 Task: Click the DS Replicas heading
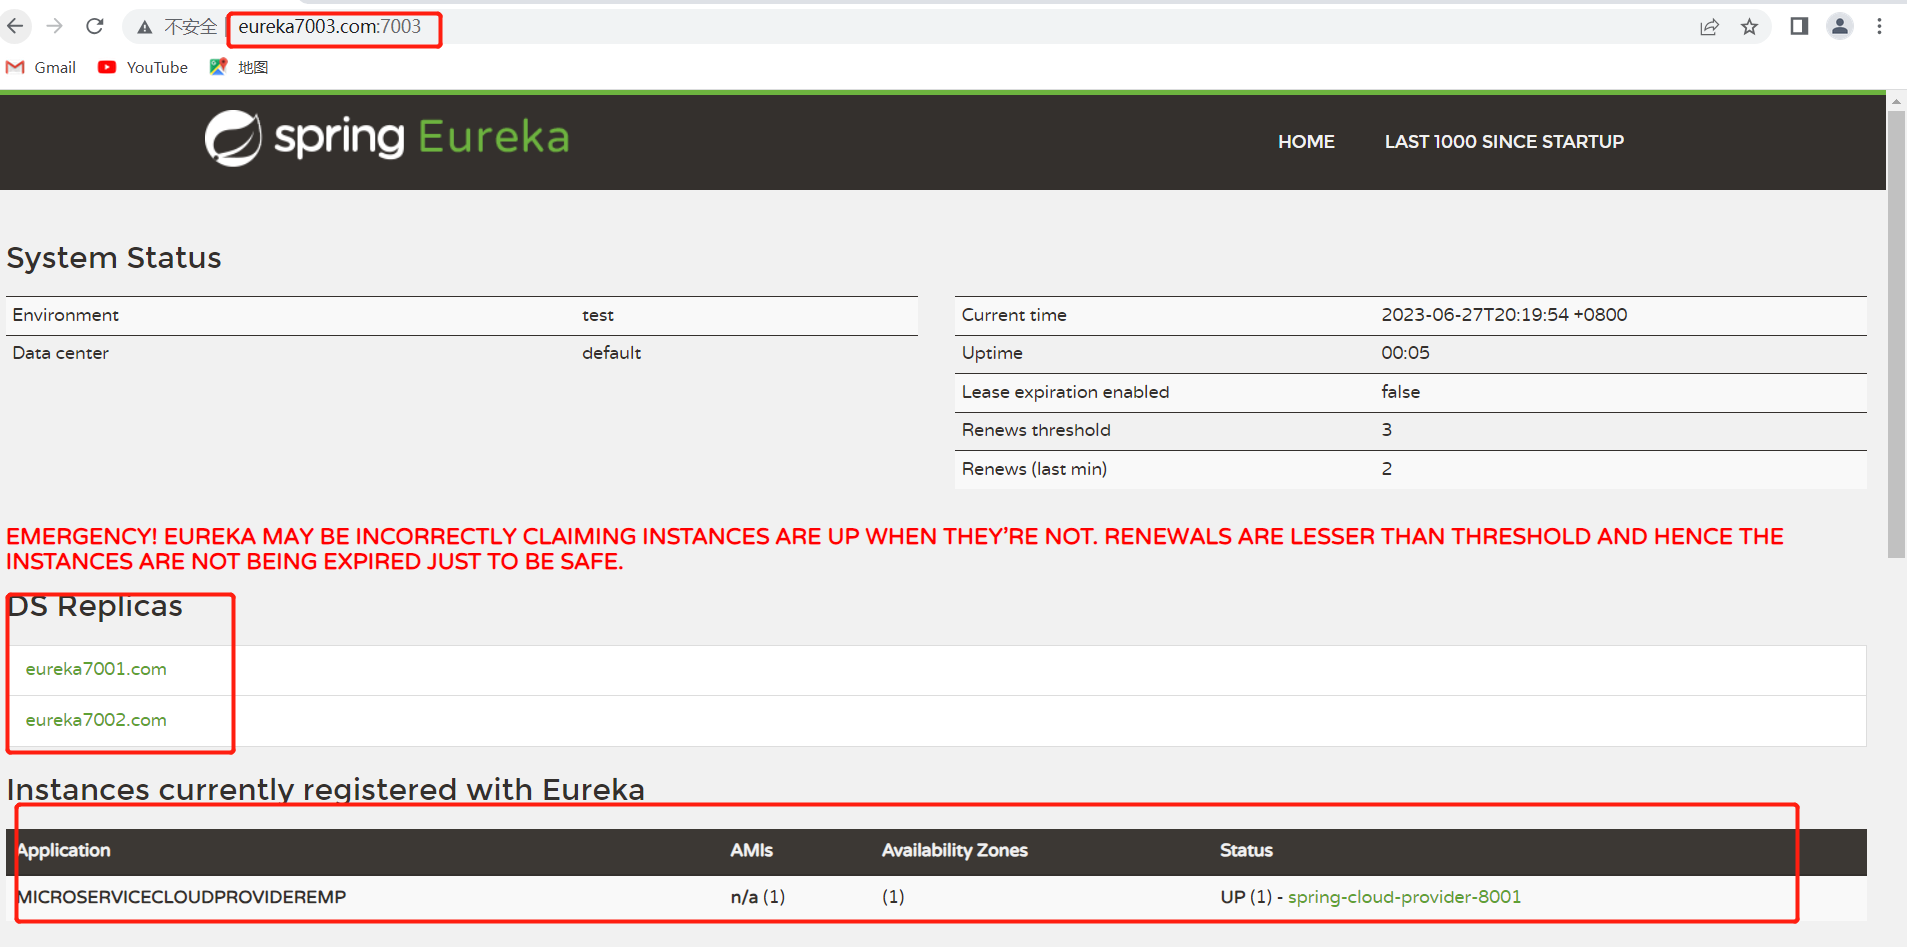[95, 606]
